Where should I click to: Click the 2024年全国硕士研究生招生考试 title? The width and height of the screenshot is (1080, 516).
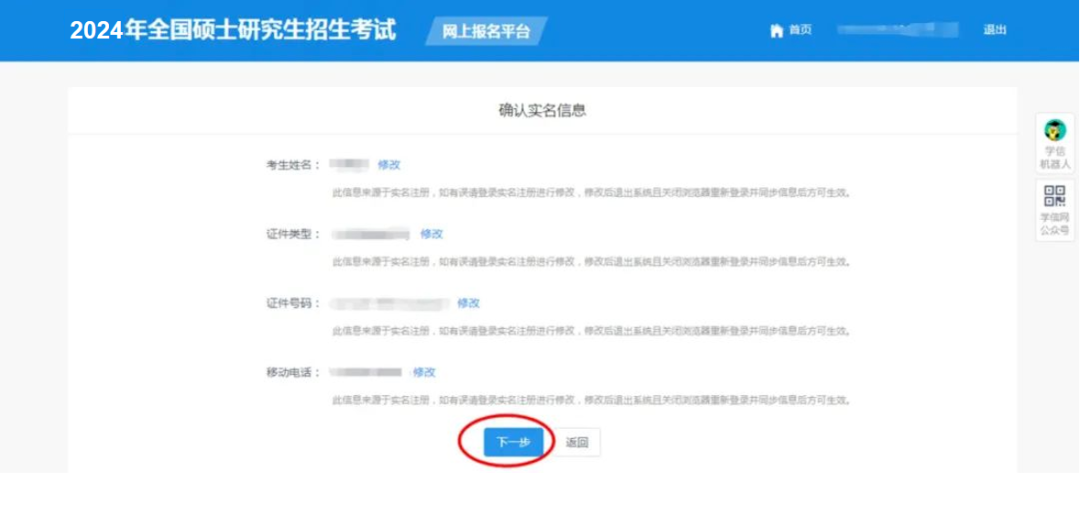click(233, 30)
